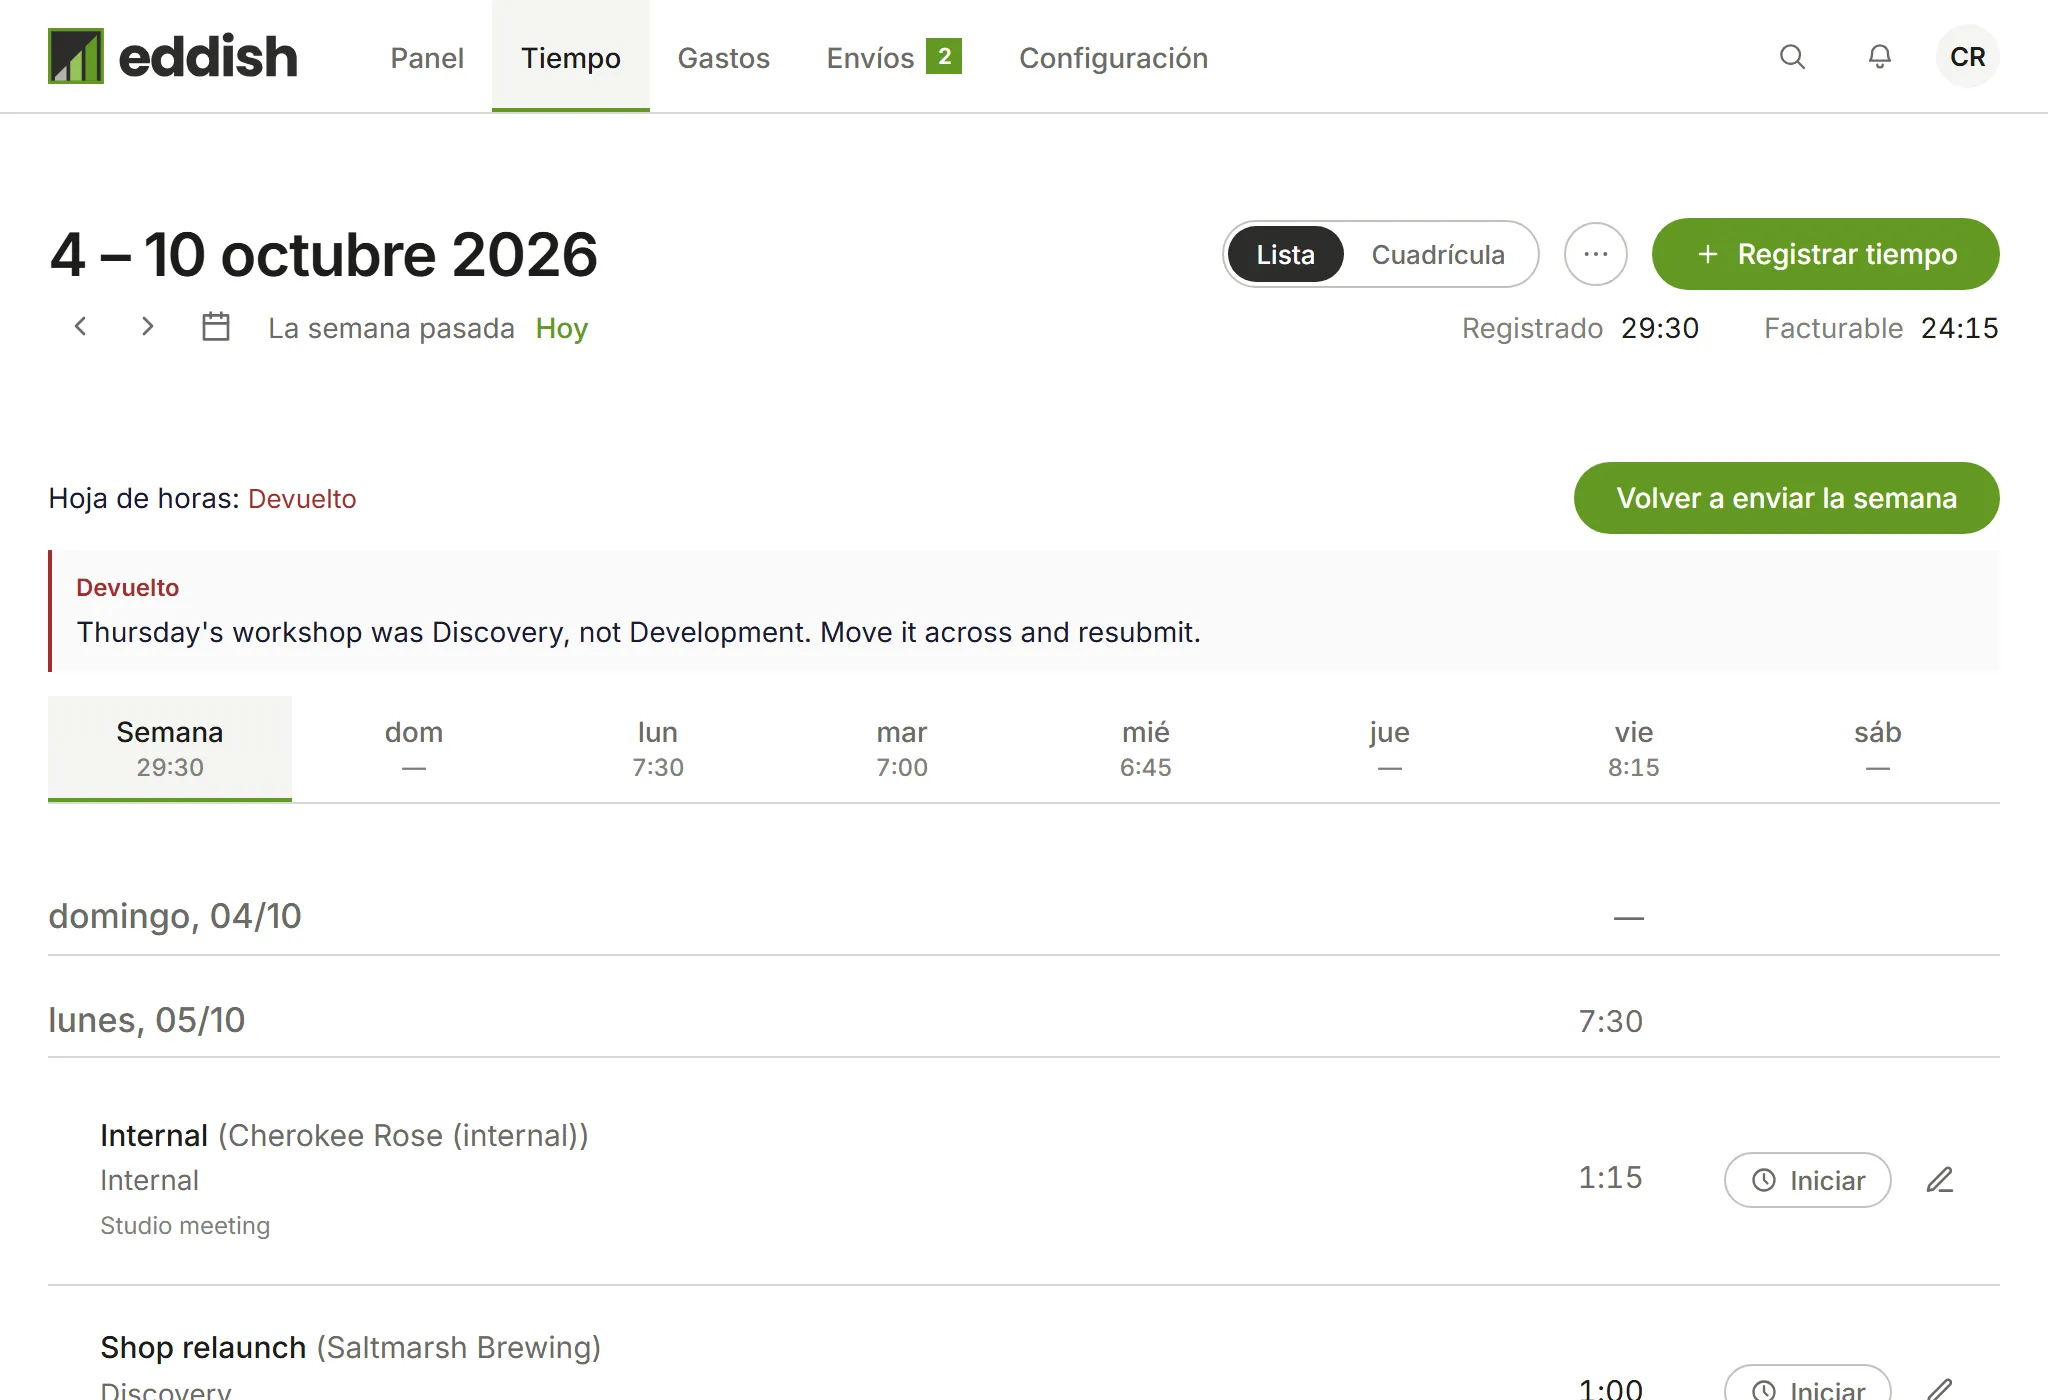This screenshot has width=2048, height=1400.
Task: Select the lun 7:30 day tab
Action: coord(658,748)
